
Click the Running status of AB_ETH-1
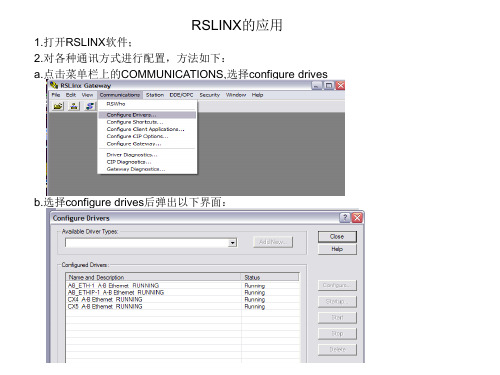[x=255, y=286]
